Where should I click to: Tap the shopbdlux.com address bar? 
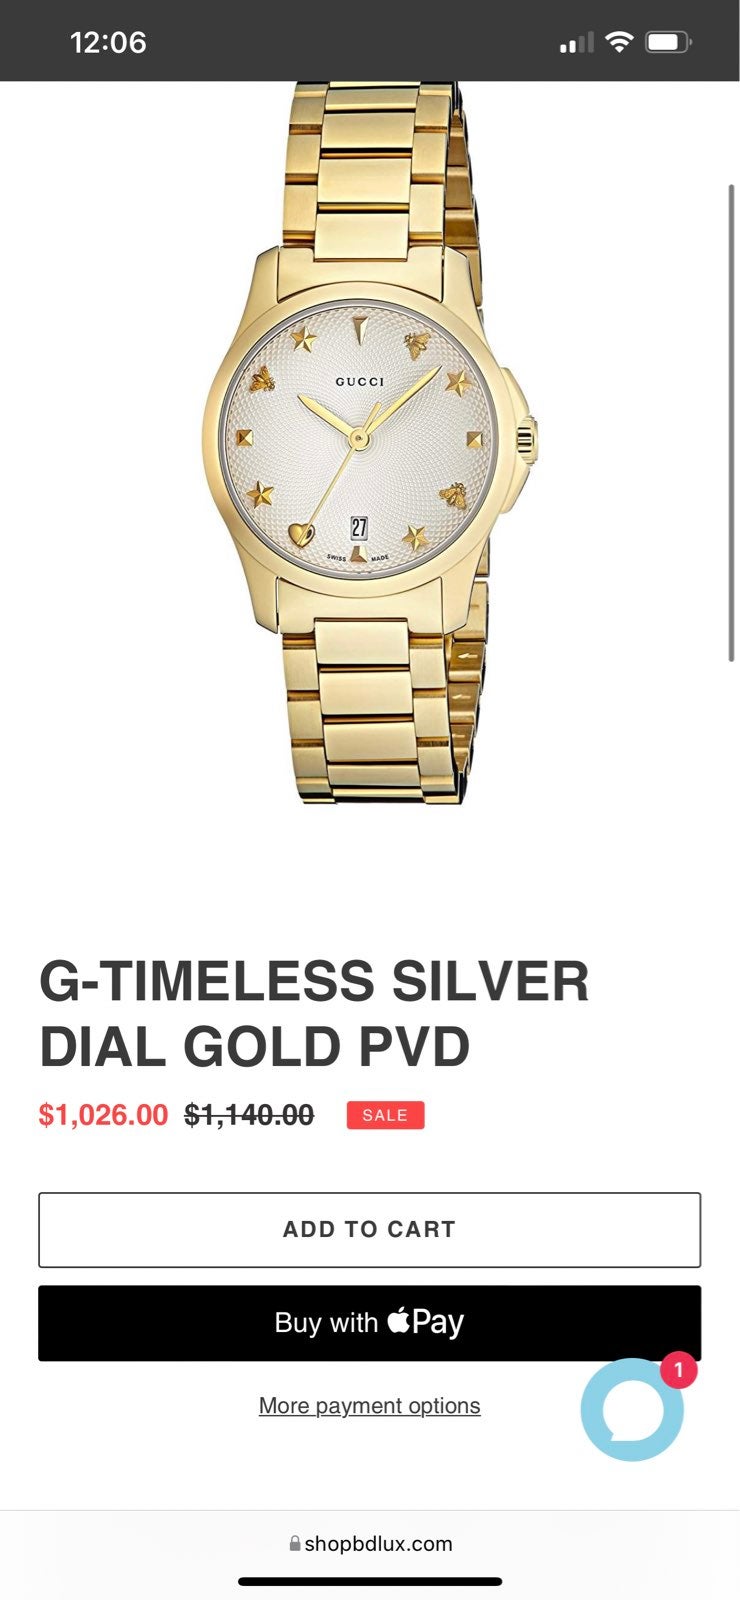point(370,1543)
